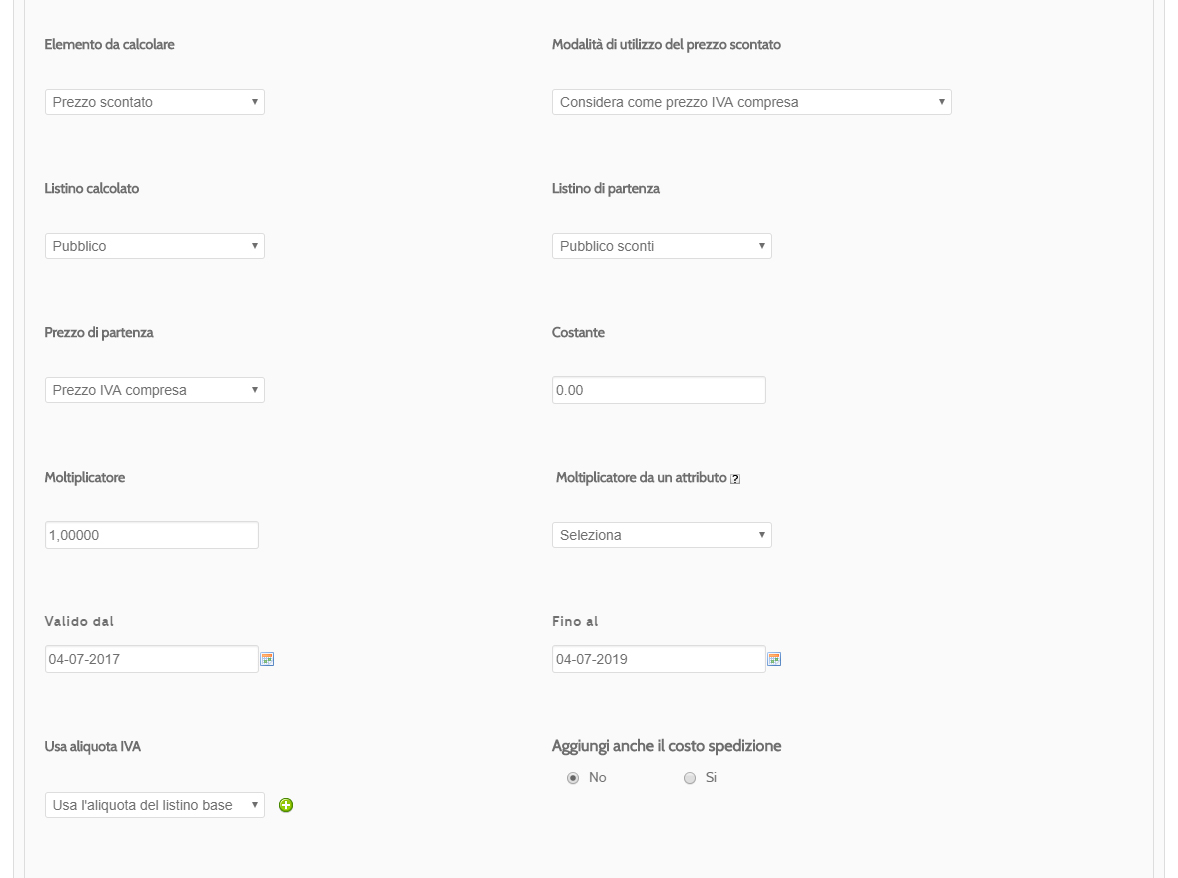This screenshot has width=1178, height=878.
Task: Click the Valido dal date field
Action: point(152,659)
